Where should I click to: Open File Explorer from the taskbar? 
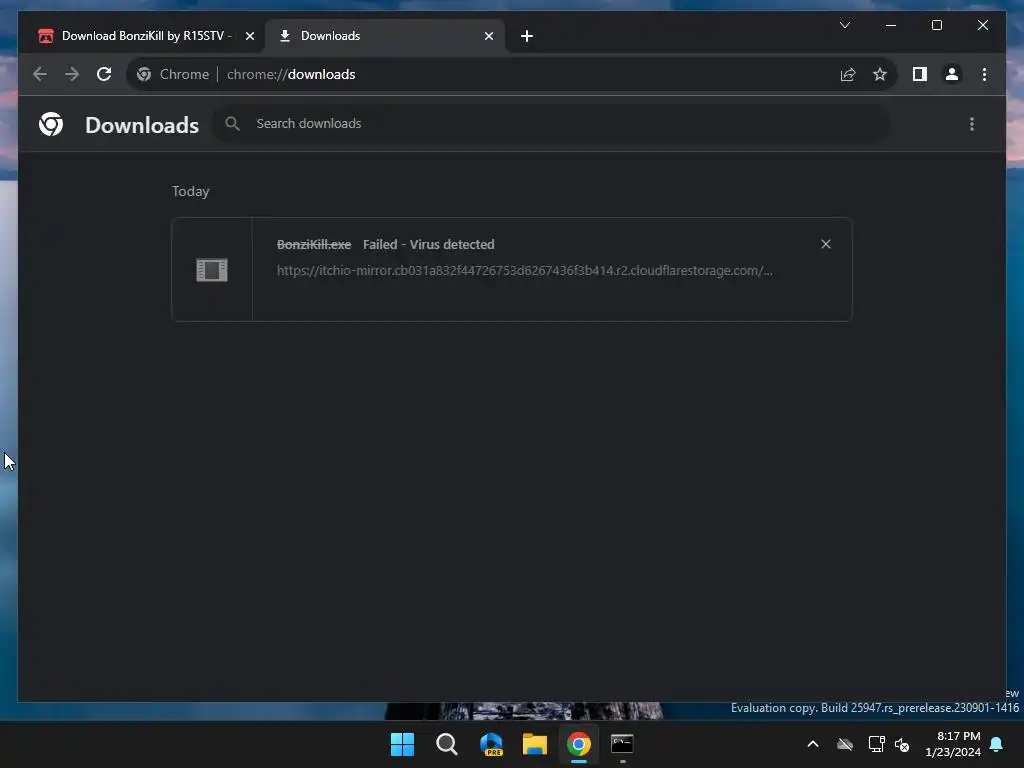tap(535, 744)
